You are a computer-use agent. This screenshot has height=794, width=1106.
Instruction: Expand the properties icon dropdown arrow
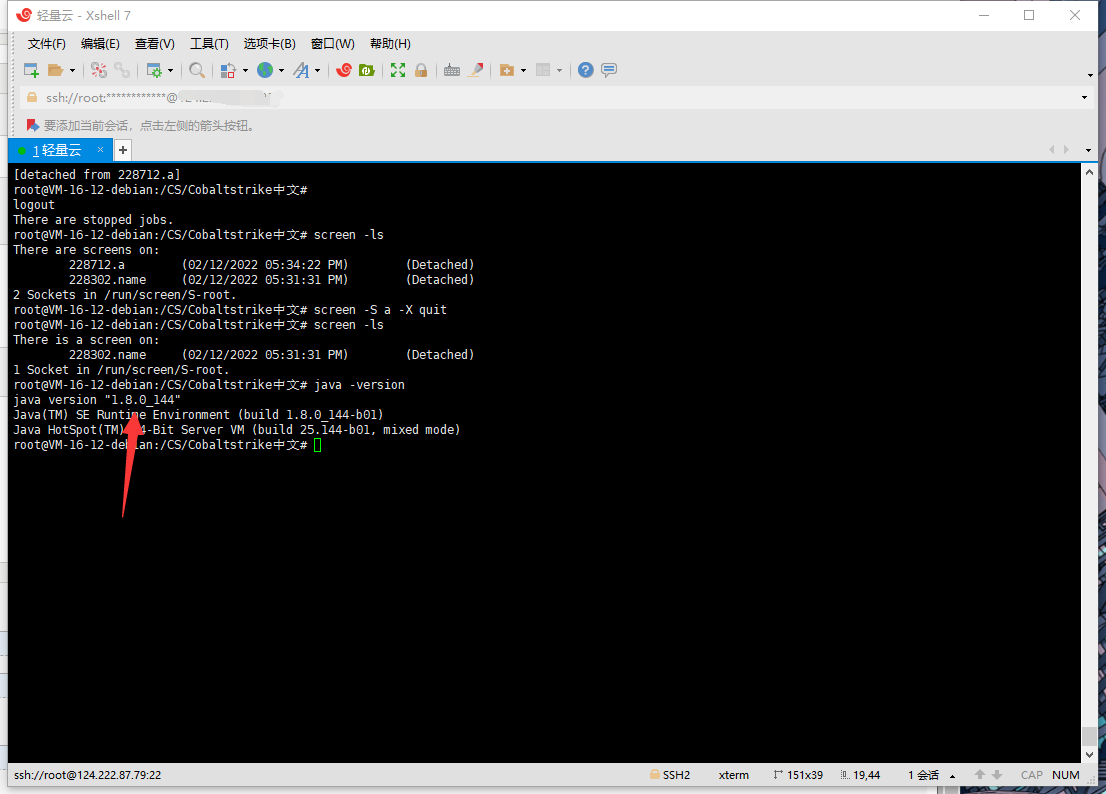tap(170, 71)
